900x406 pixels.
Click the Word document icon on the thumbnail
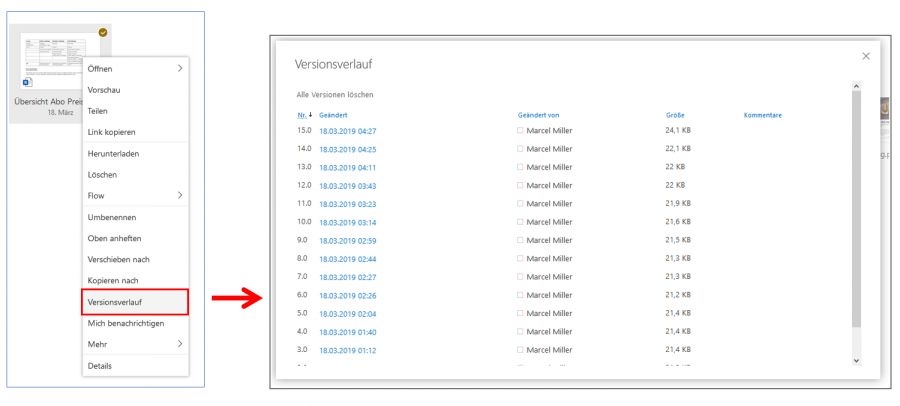coord(26,83)
